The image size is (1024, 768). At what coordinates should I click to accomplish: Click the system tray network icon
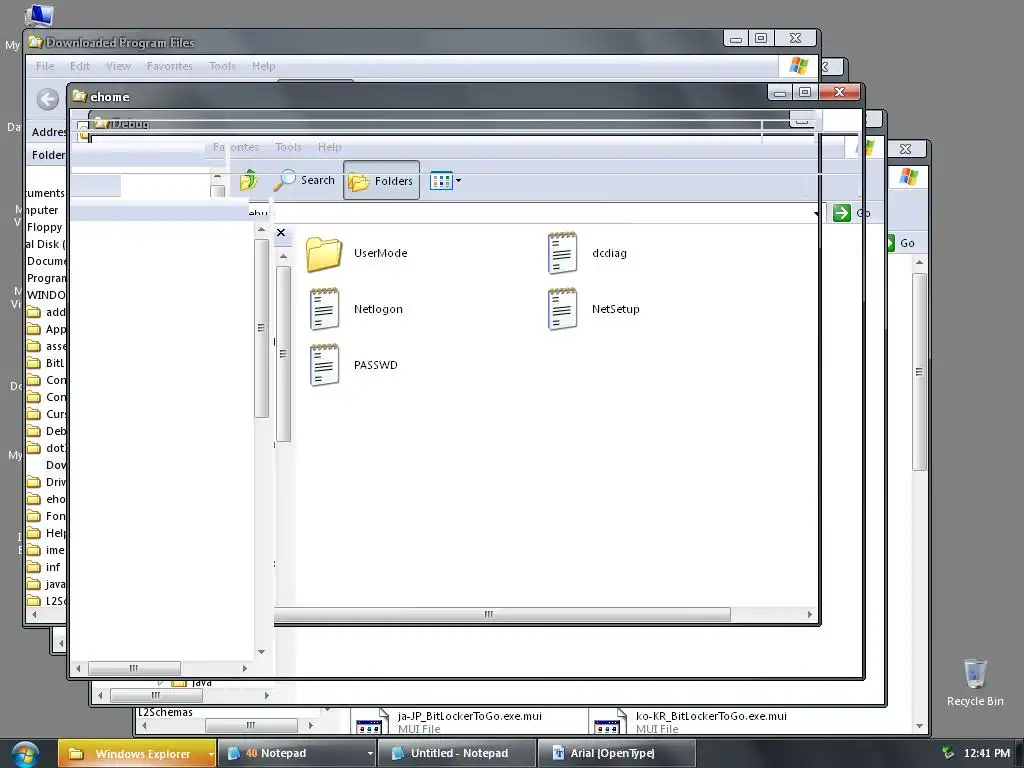pyautogui.click(x=948, y=753)
